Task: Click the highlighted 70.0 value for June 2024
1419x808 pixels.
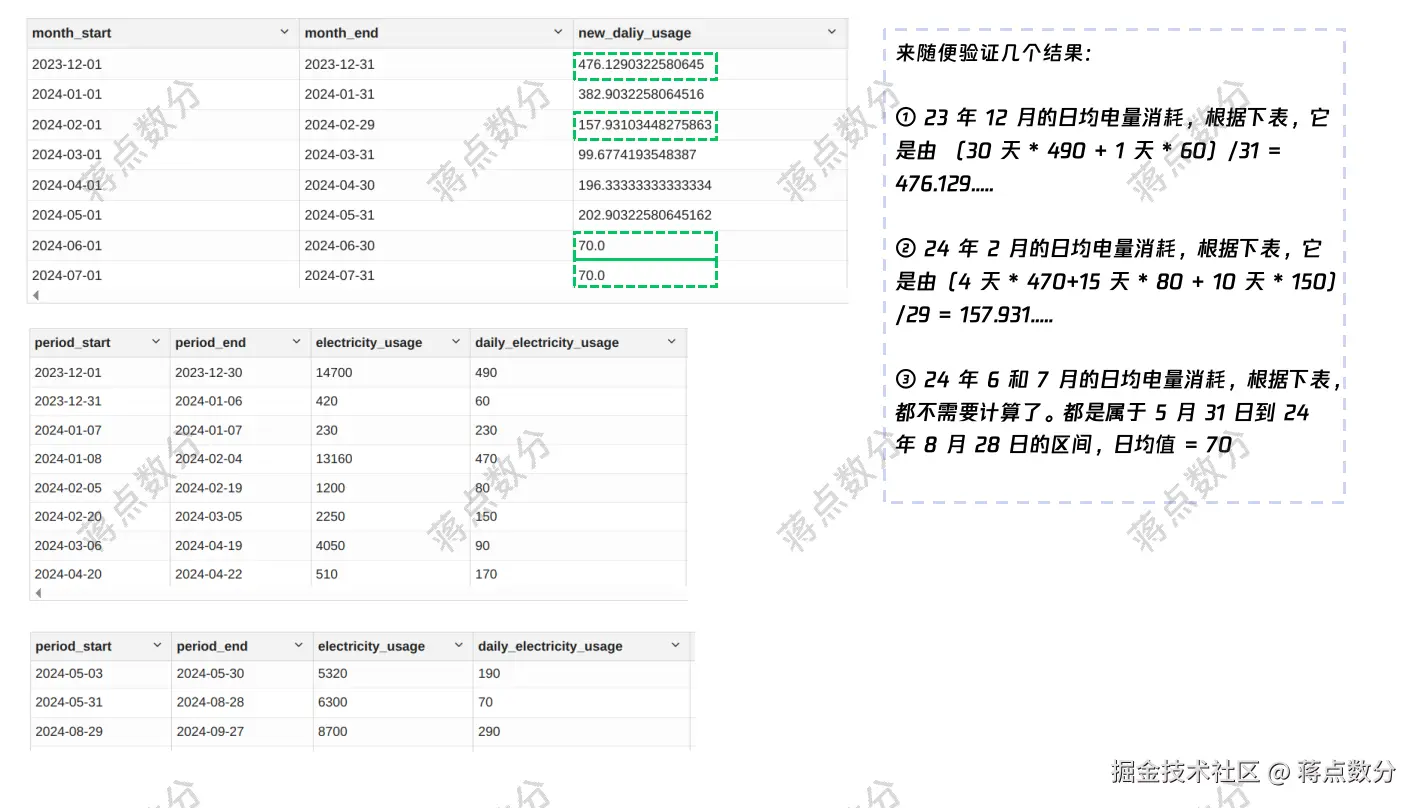Action: (x=645, y=245)
